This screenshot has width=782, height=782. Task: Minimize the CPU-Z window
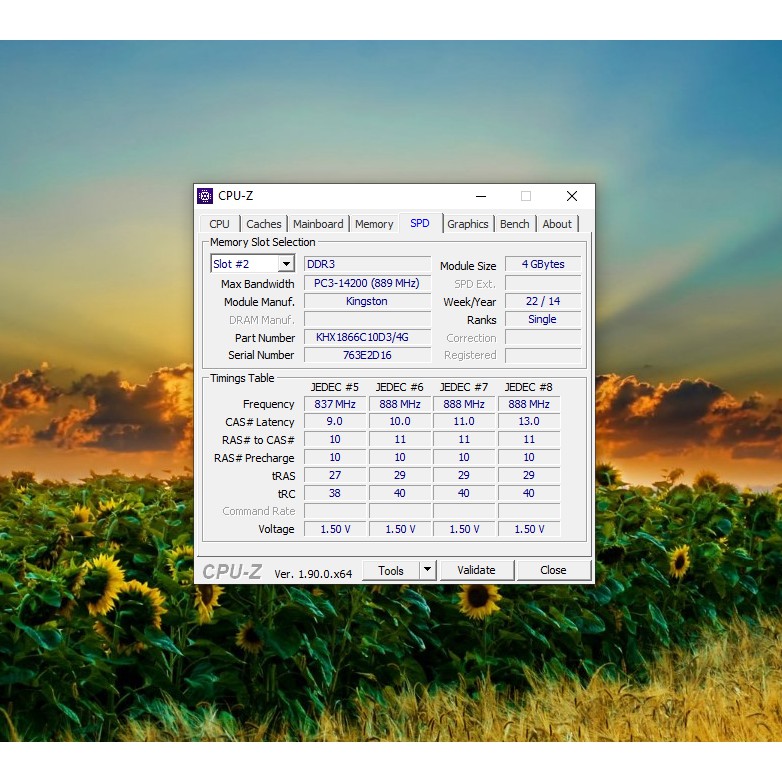[481, 196]
